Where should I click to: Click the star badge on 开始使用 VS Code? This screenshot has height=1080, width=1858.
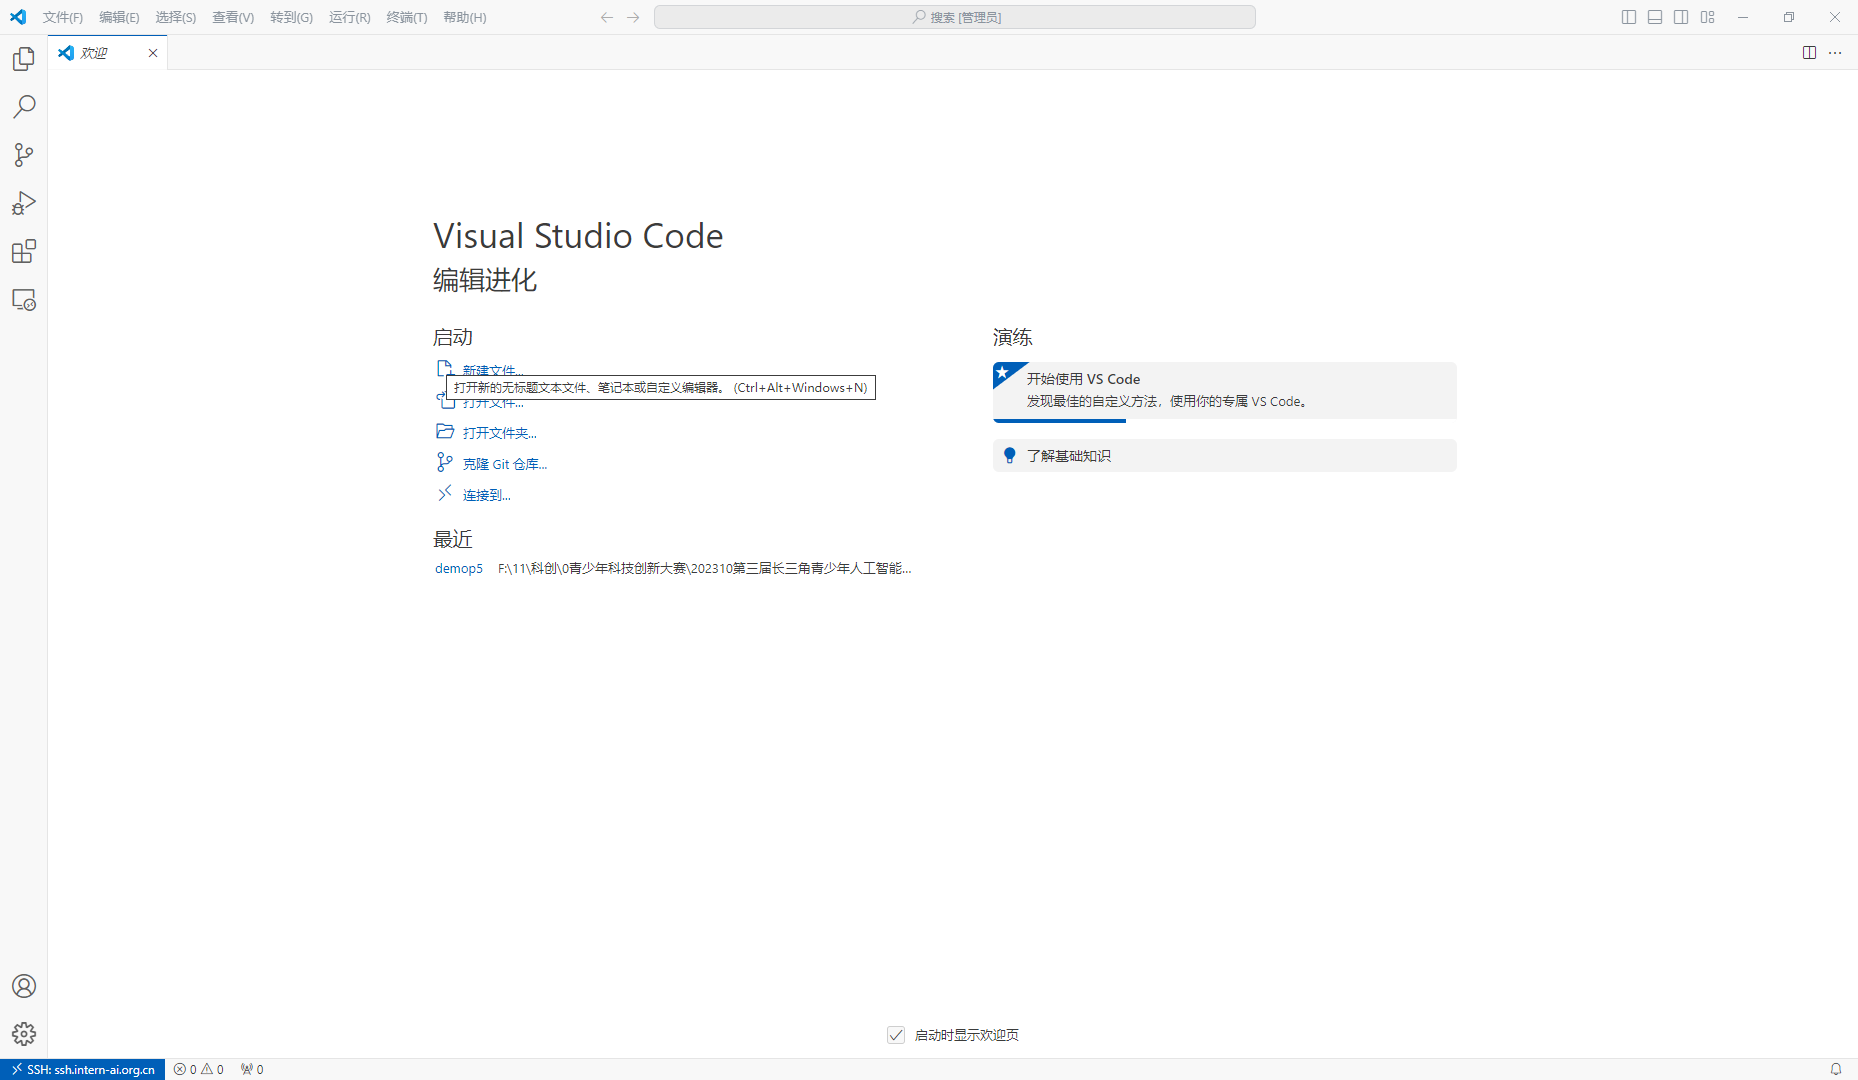point(1005,373)
